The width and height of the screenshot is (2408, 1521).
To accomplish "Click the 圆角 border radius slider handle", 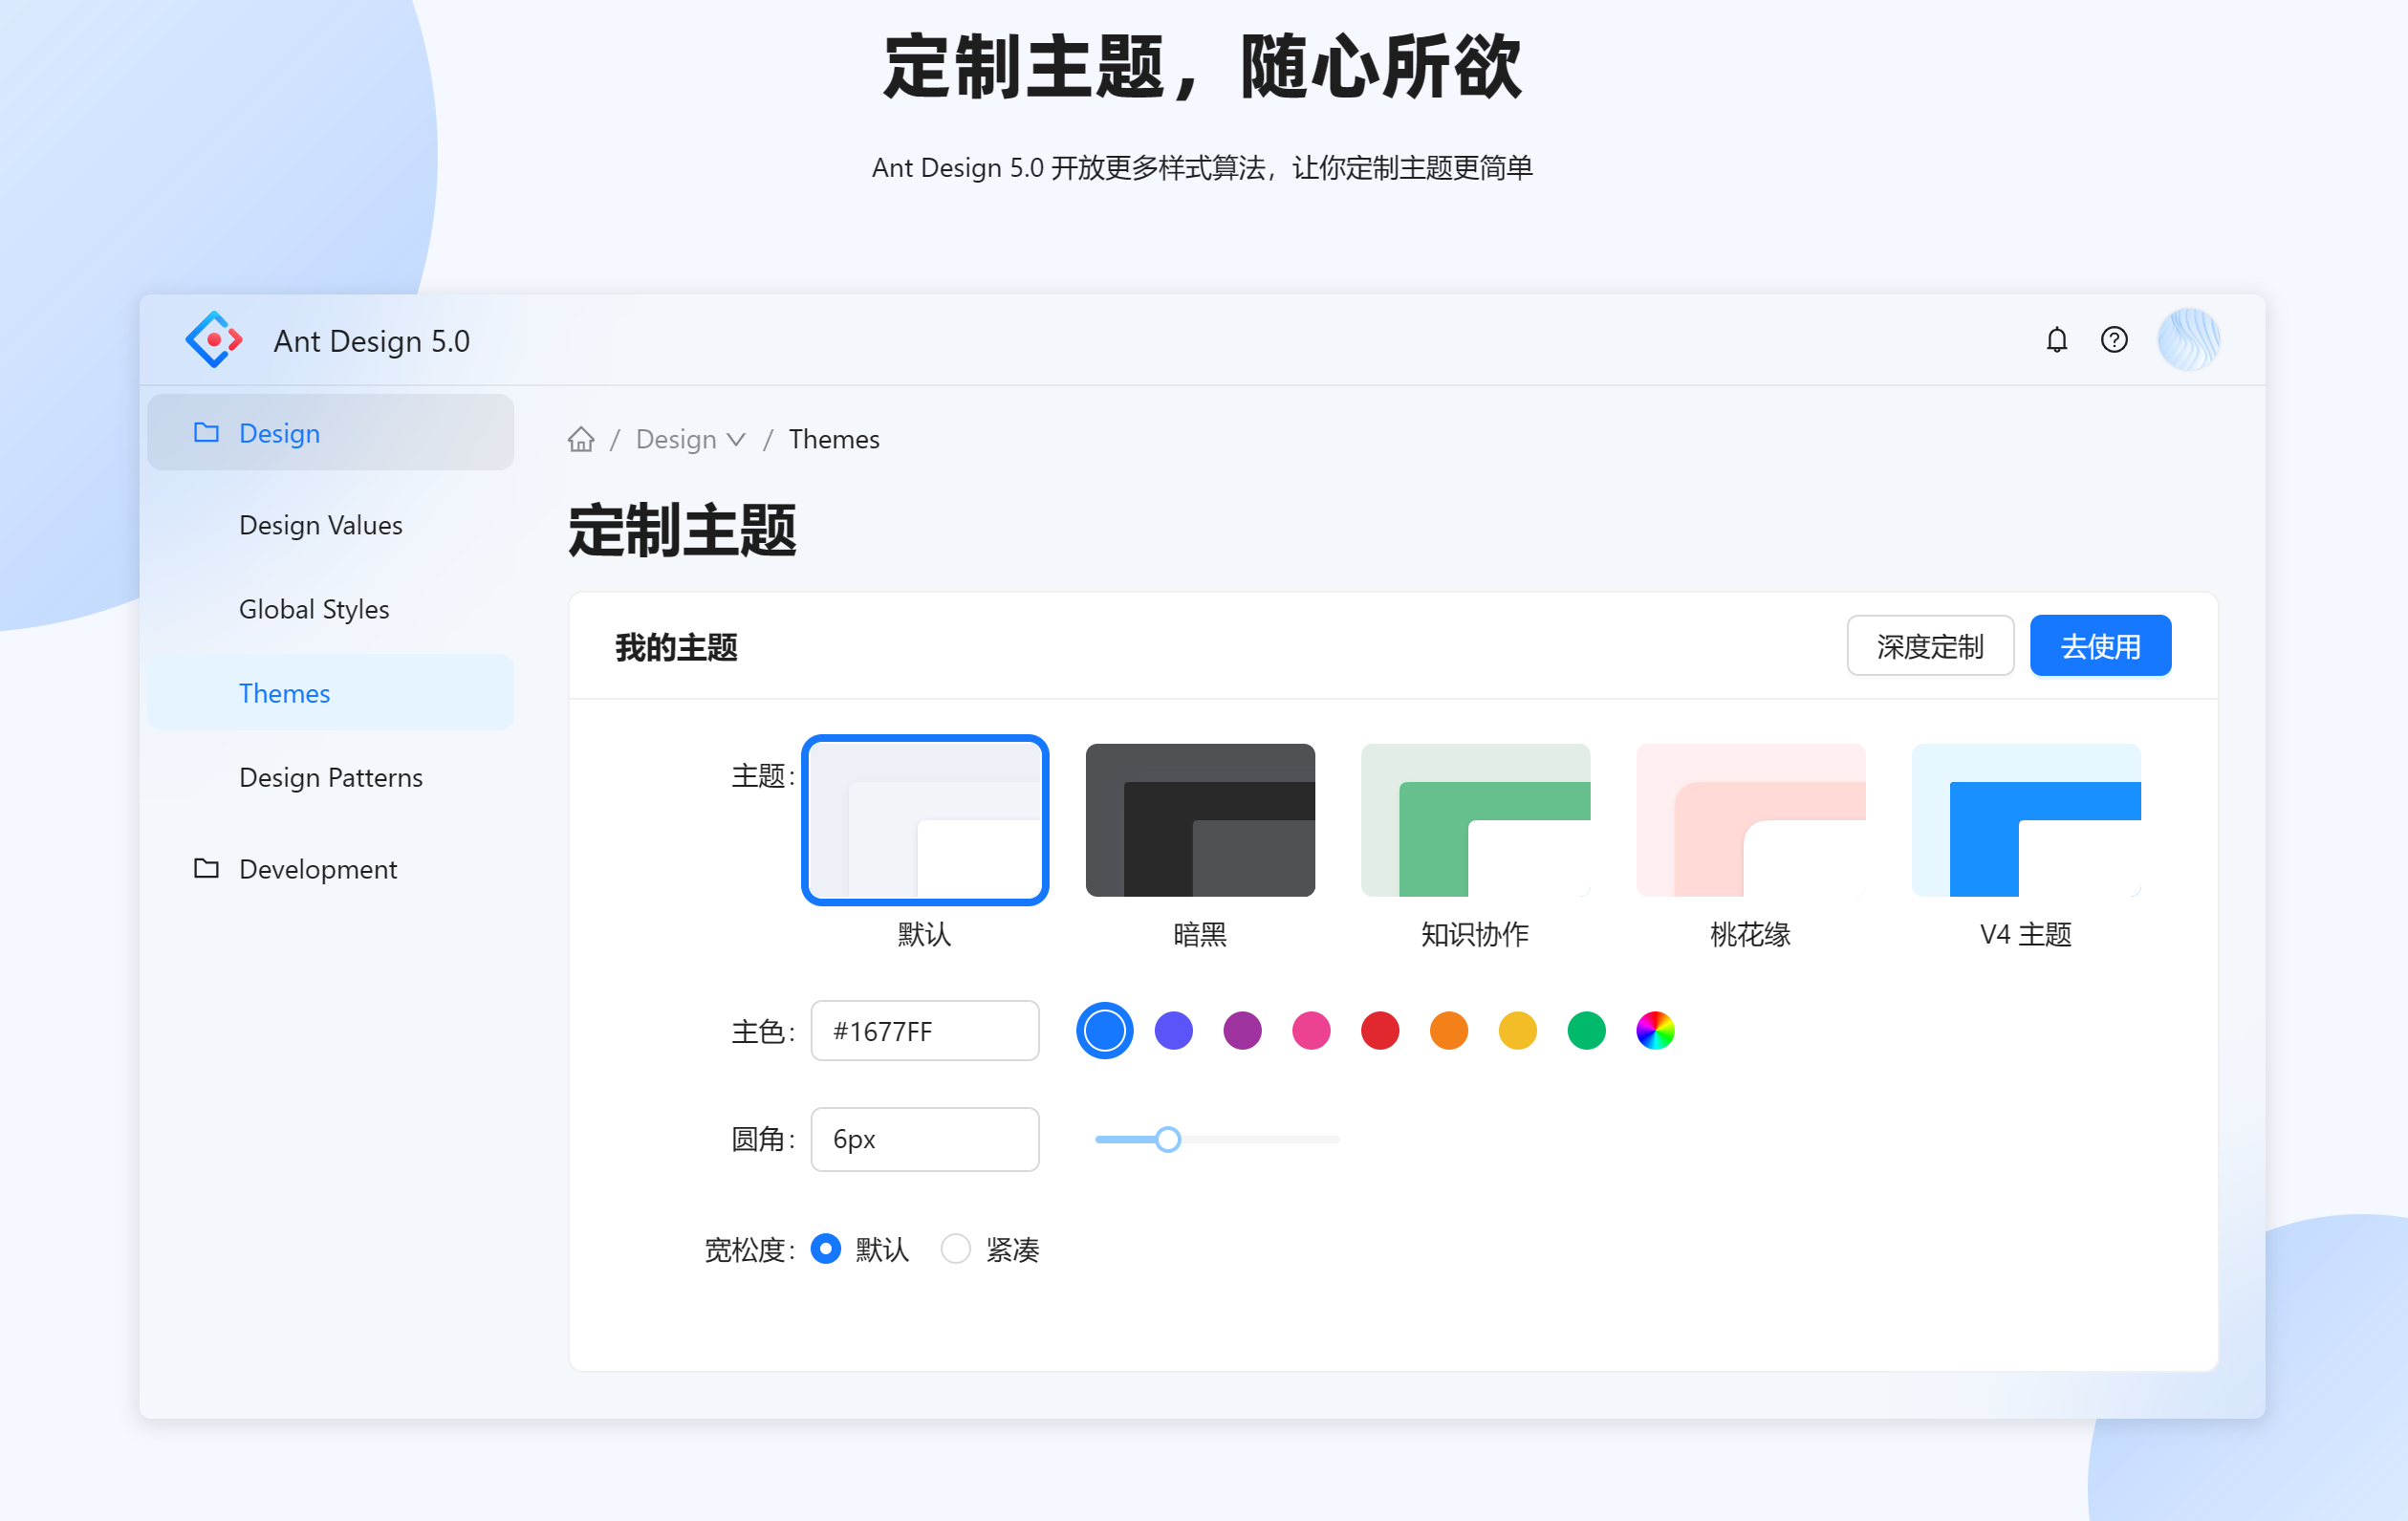I will pyautogui.click(x=1168, y=1139).
